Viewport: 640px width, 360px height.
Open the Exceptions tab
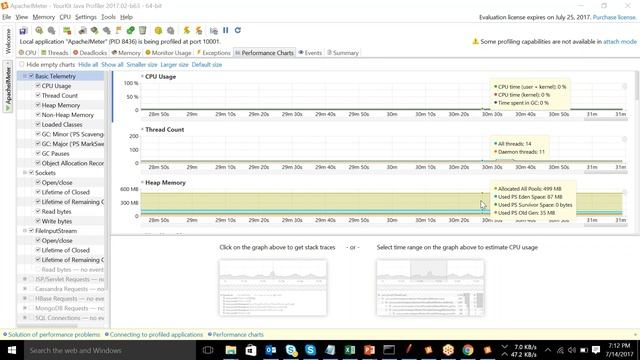pyautogui.click(x=214, y=53)
